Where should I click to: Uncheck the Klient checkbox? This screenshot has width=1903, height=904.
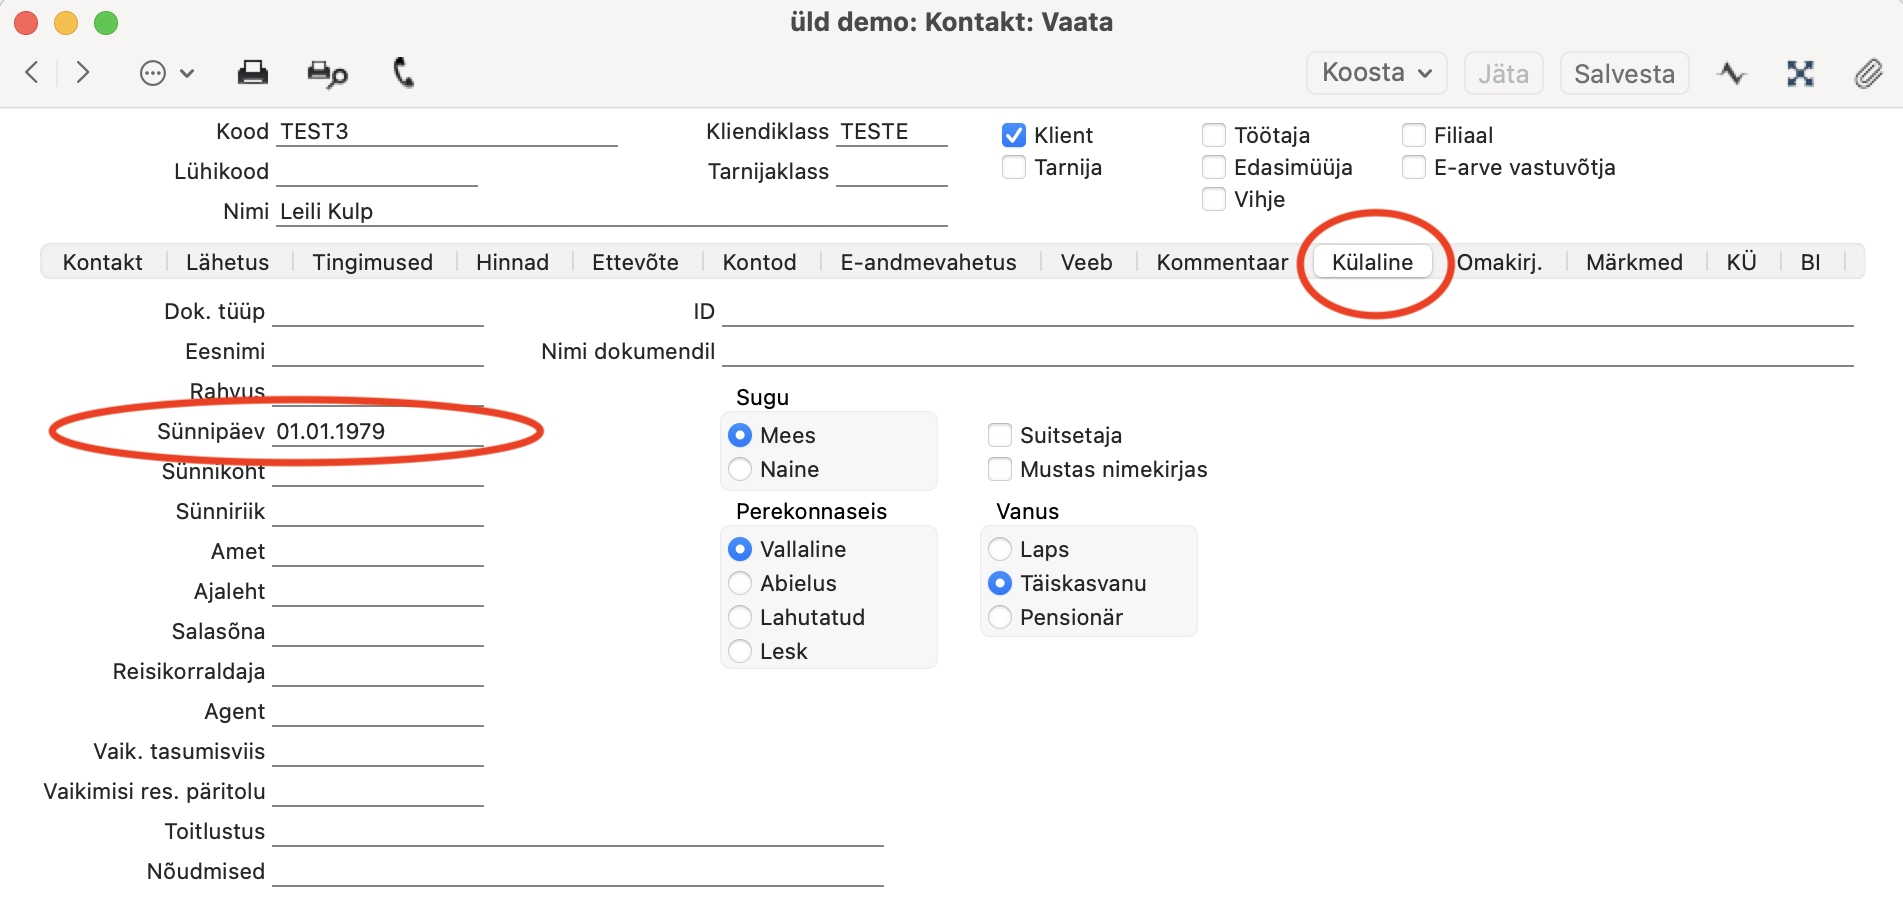[1014, 135]
